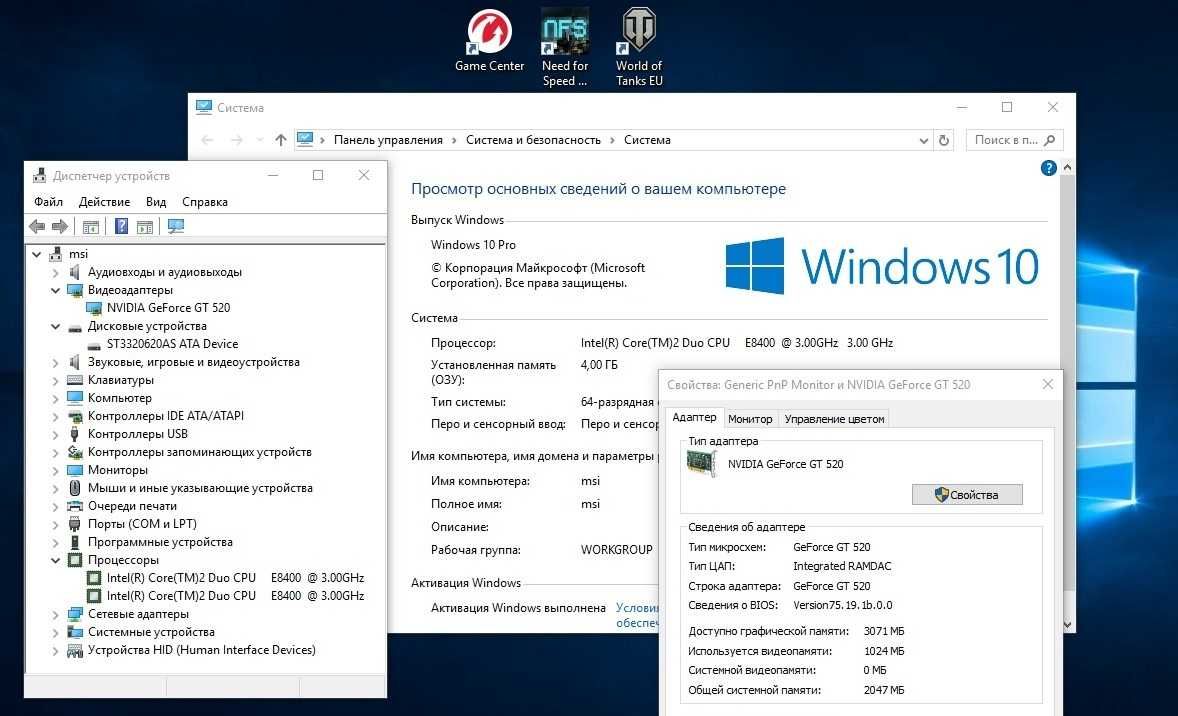Click the show/hide console tree toolbar icon
This screenshot has width=1178, height=716.
click(91, 227)
